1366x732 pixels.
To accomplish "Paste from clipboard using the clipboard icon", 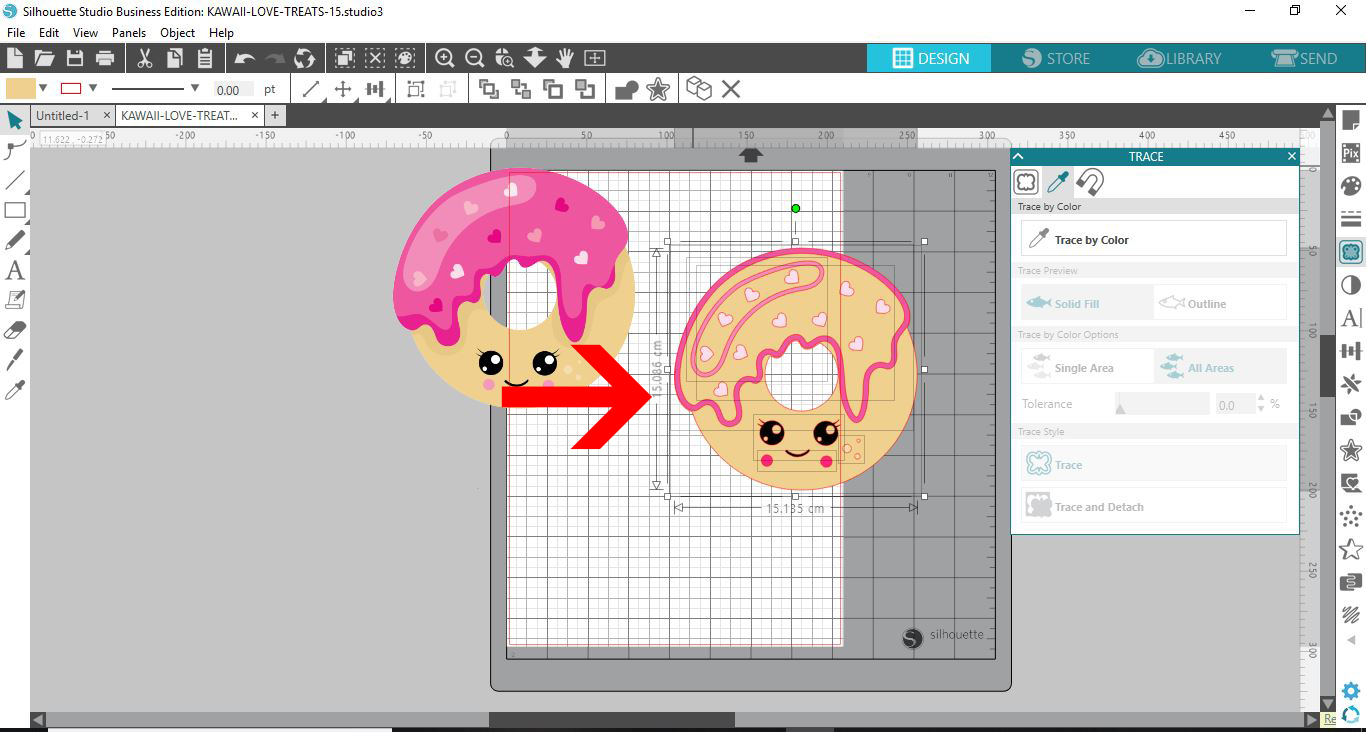I will tap(205, 58).
